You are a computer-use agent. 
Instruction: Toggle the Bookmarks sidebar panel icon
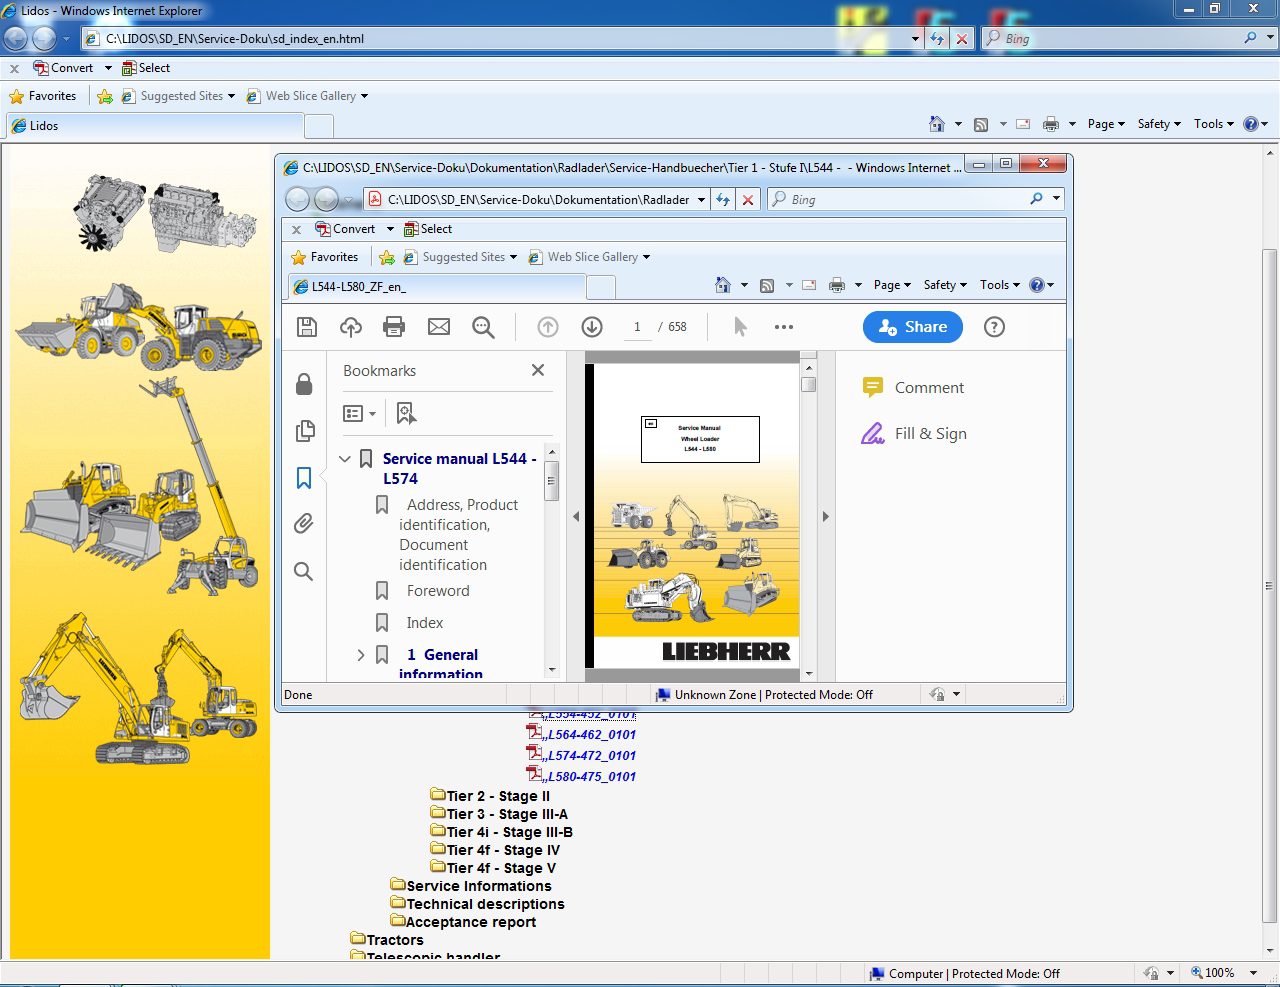pos(304,478)
